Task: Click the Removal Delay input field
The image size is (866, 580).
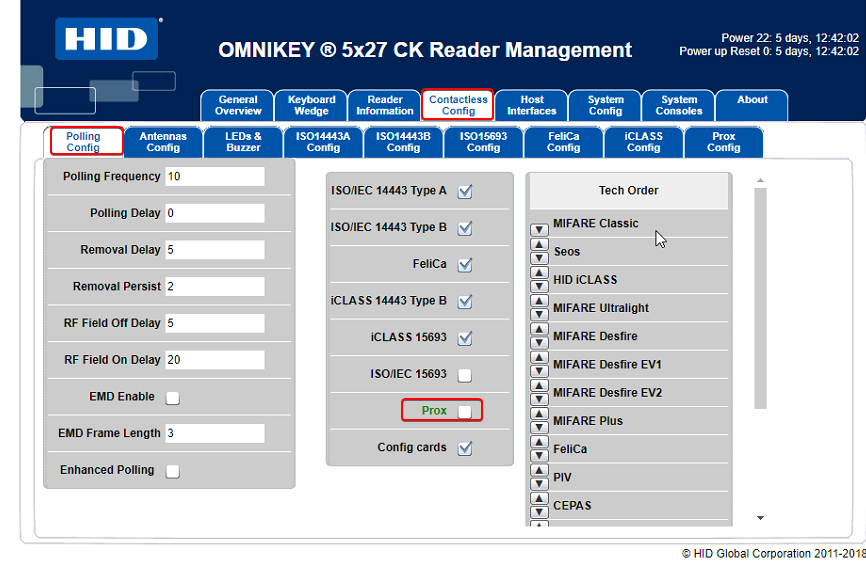Action: point(215,250)
